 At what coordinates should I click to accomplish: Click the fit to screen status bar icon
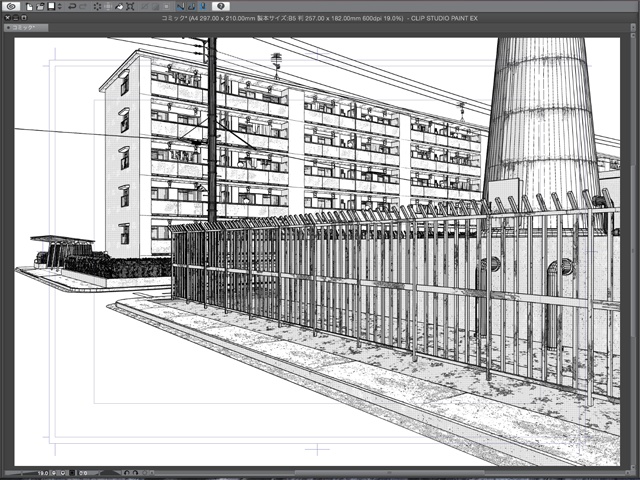72,473
